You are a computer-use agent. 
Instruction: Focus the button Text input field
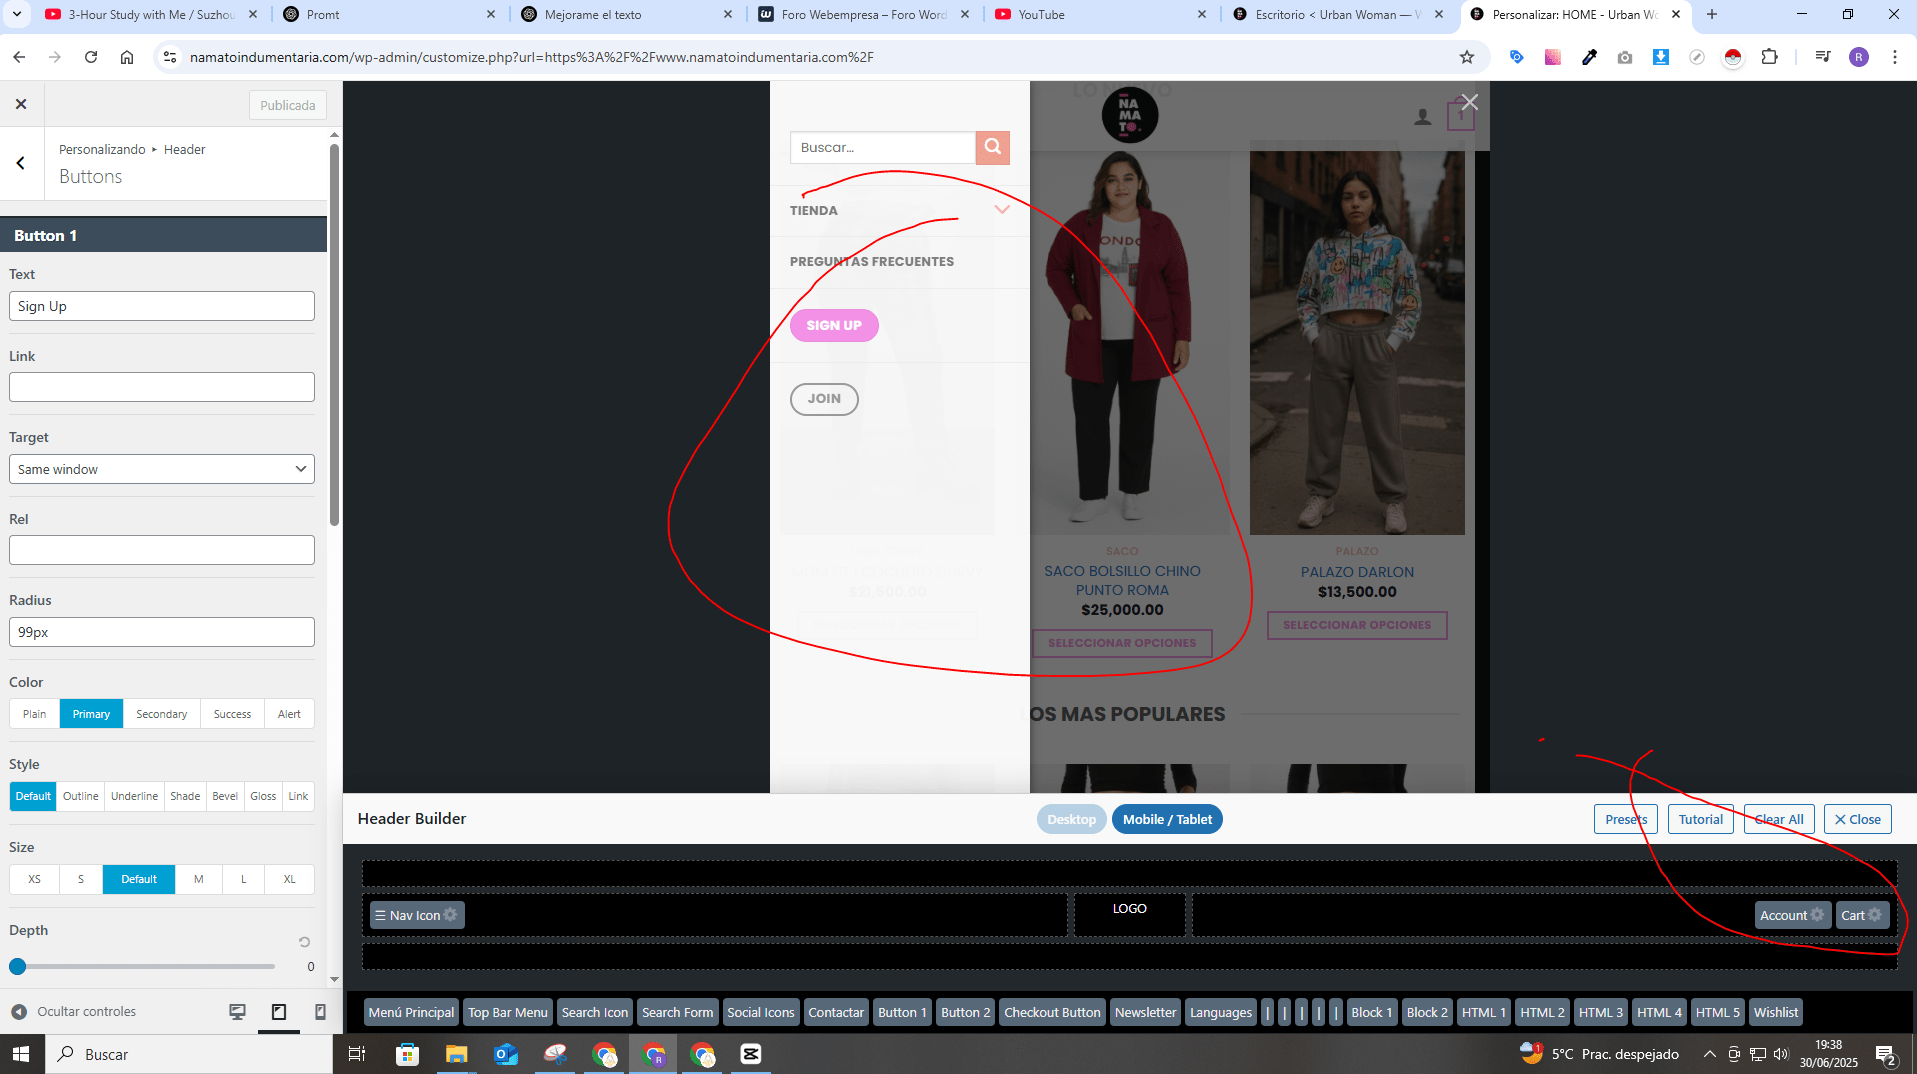click(x=162, y=306)
